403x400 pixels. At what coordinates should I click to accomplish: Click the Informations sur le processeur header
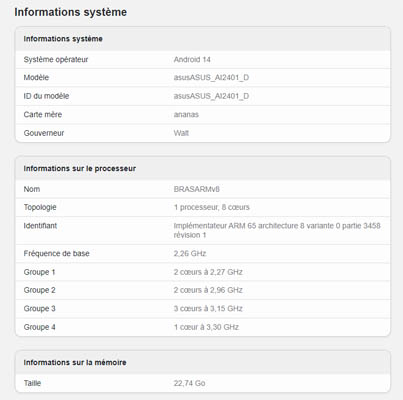[x=80, y=169]
